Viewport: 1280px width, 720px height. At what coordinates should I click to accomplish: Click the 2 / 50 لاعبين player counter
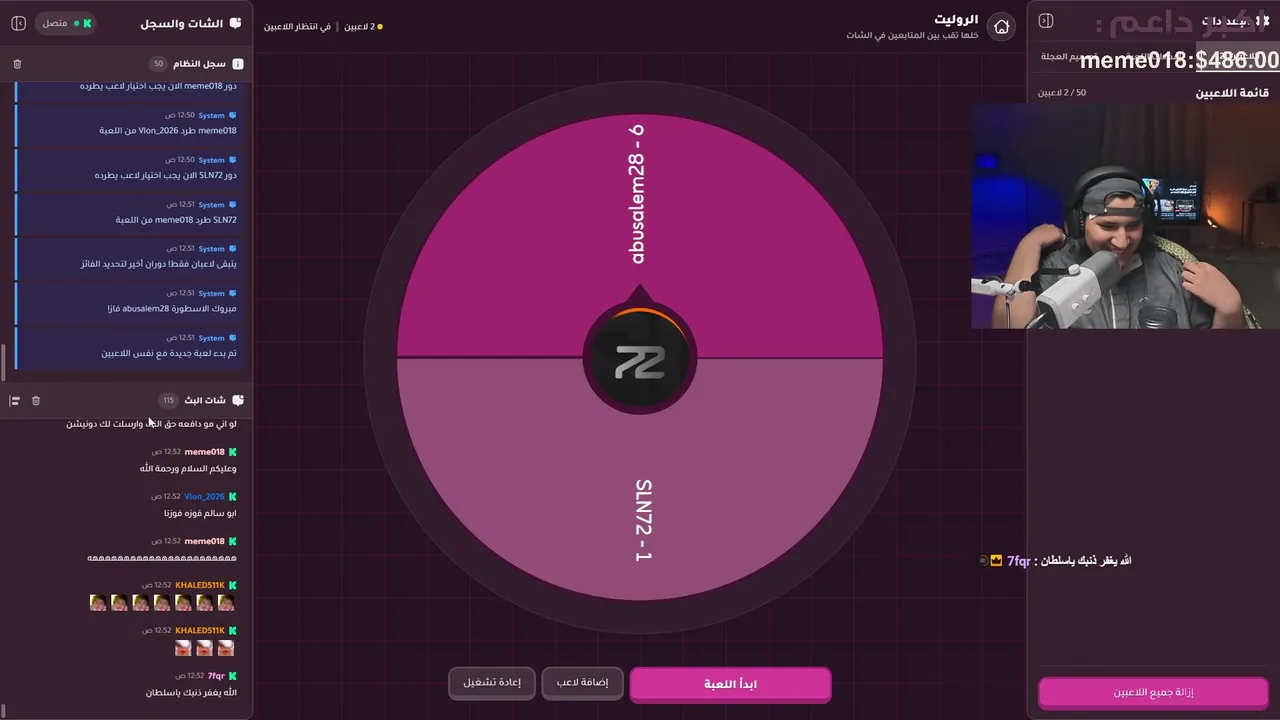[x=1061, y=93]
